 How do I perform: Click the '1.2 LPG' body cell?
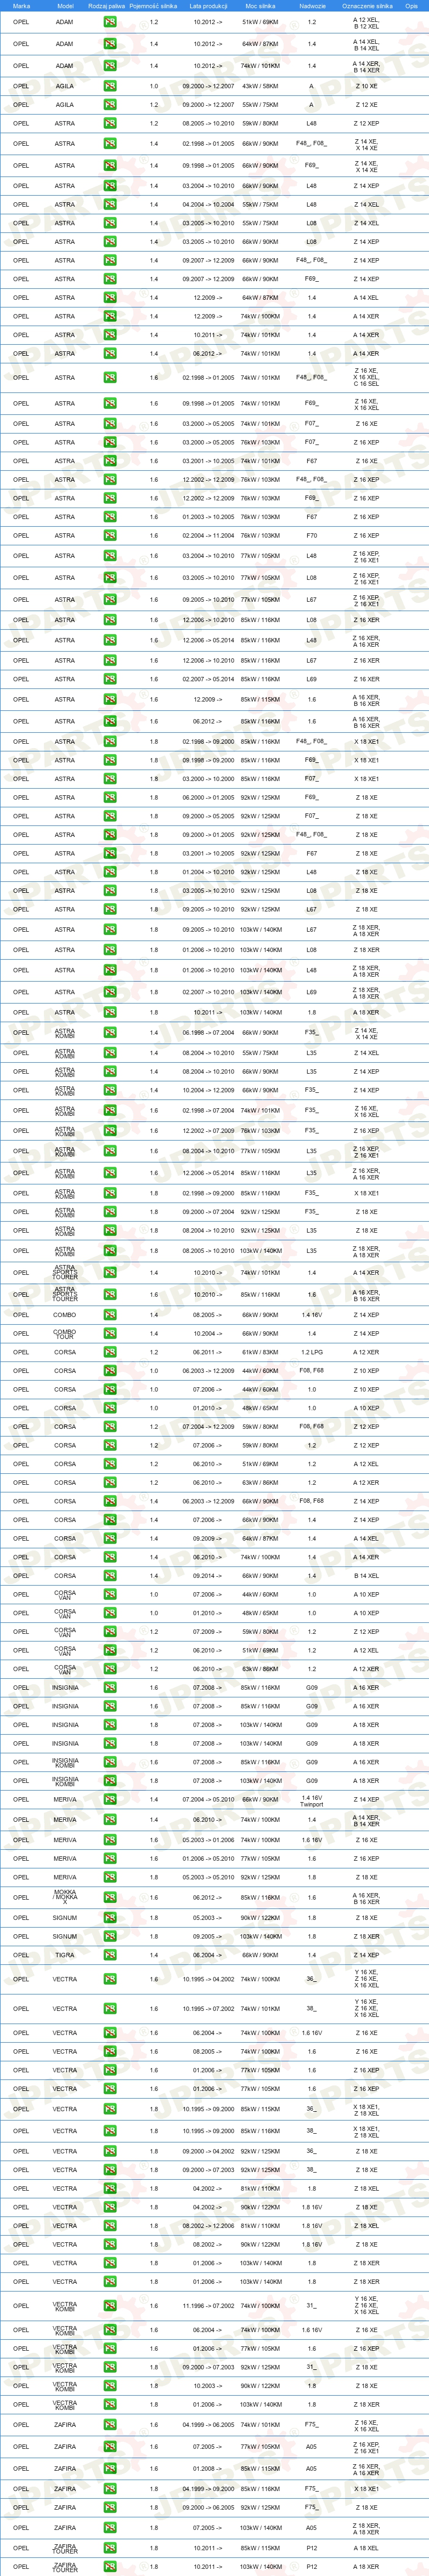pyautogui.click(x=312, y=1352)
